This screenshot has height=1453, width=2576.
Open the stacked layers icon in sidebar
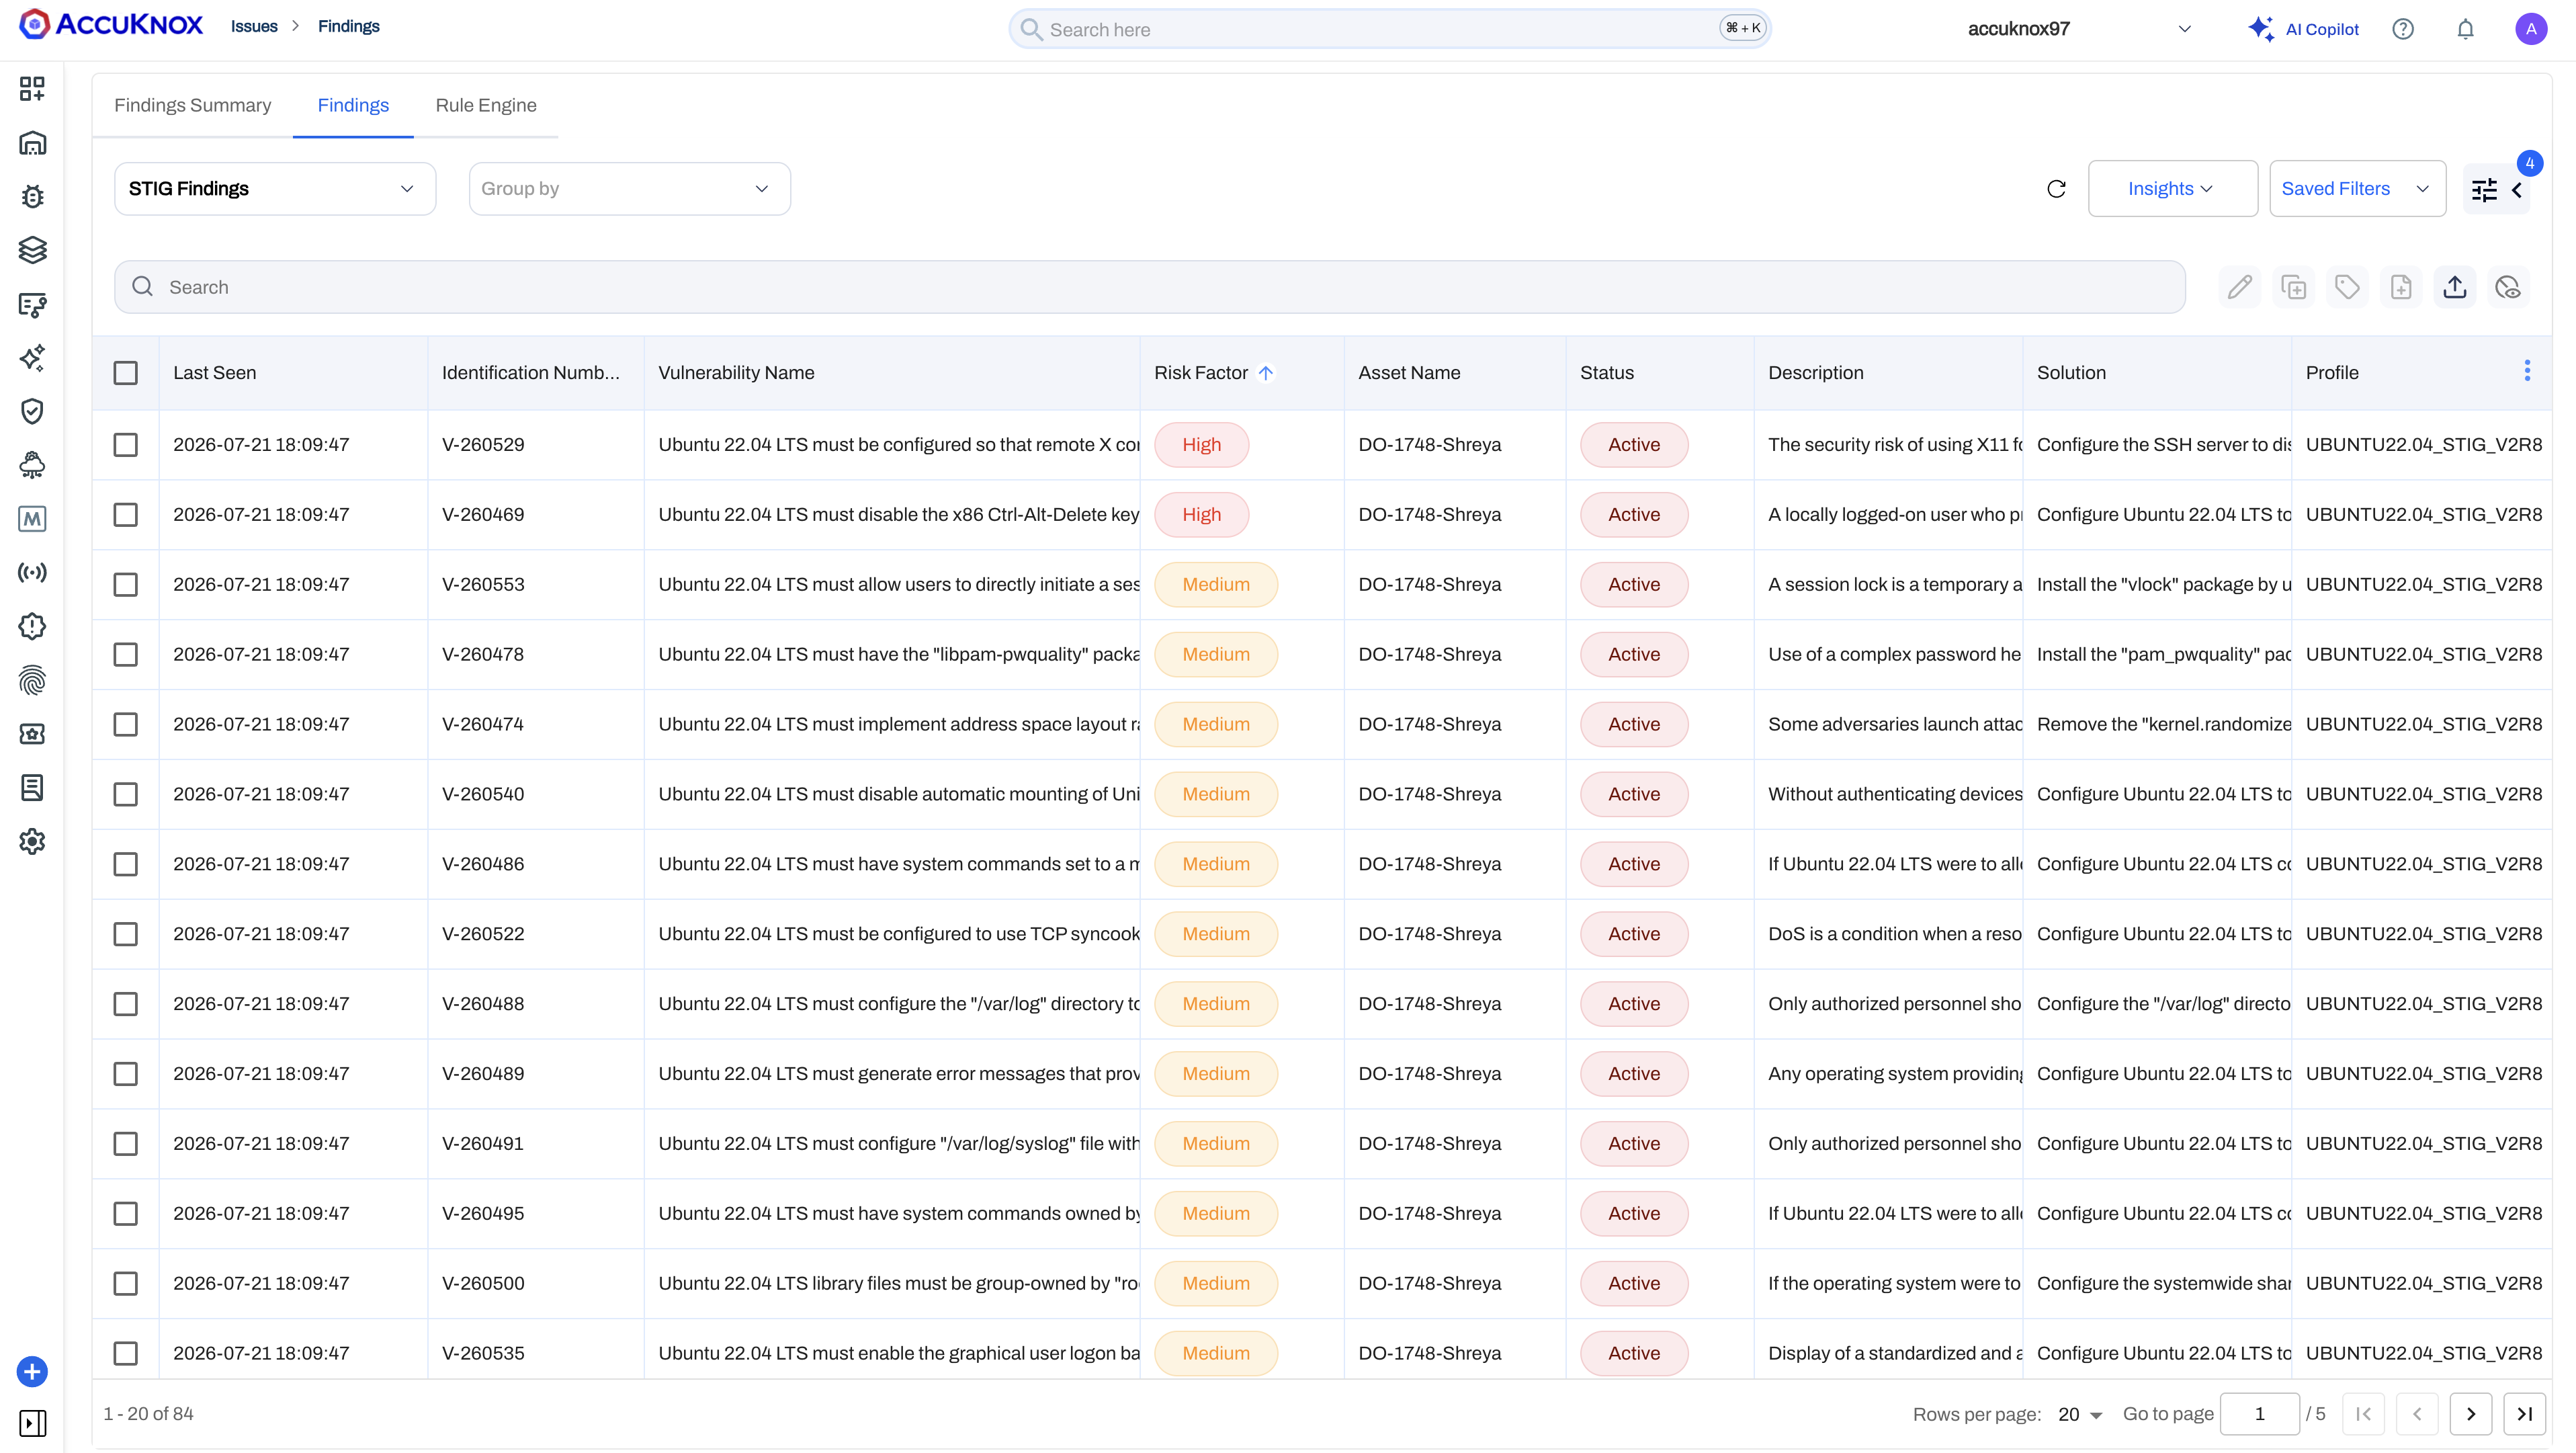[32, 250]
